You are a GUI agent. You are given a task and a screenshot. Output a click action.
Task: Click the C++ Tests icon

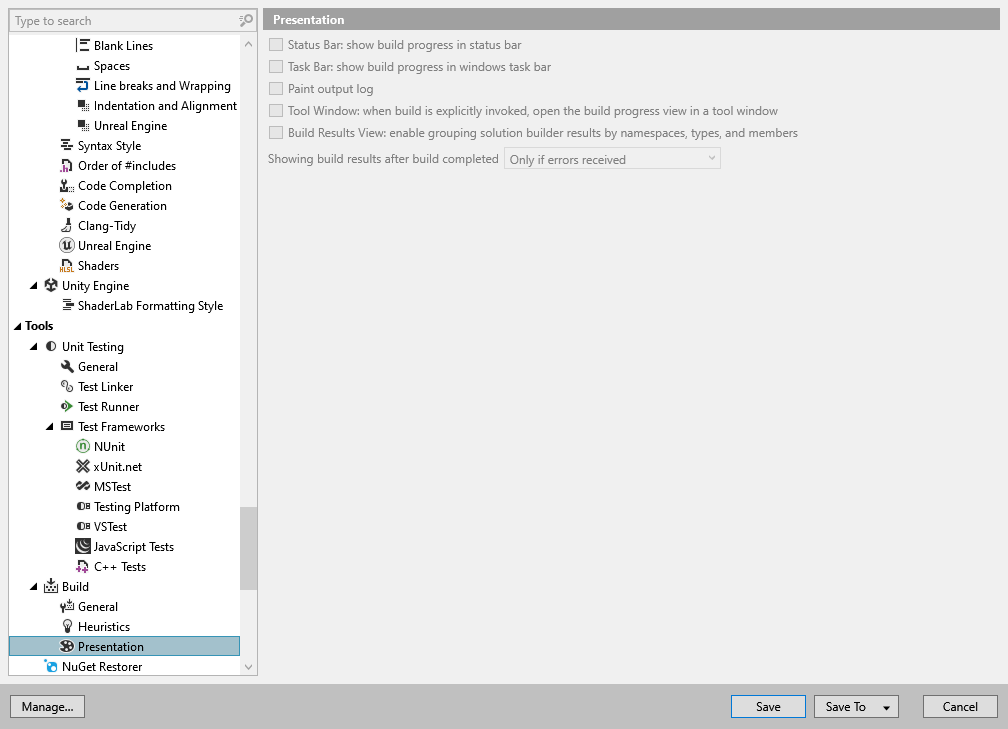click(83, 566)
